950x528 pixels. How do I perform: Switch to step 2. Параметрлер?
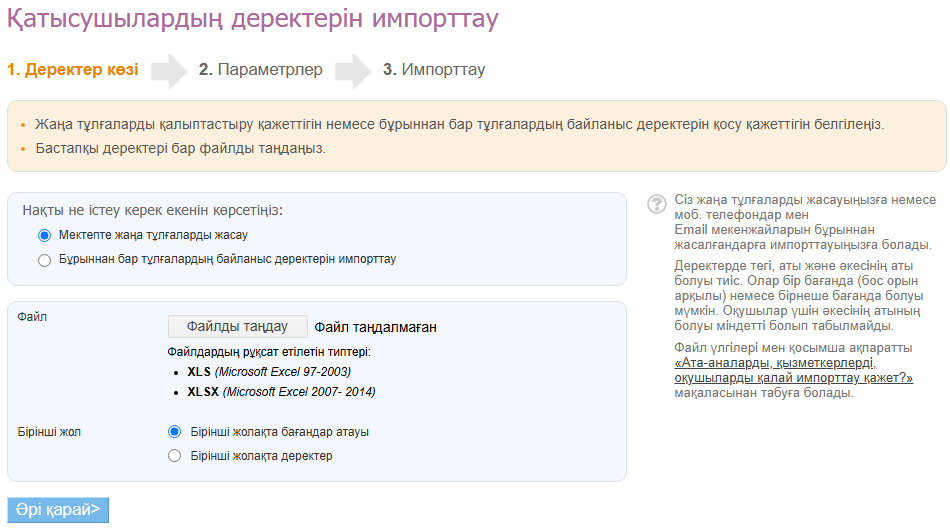click(260, 70)
